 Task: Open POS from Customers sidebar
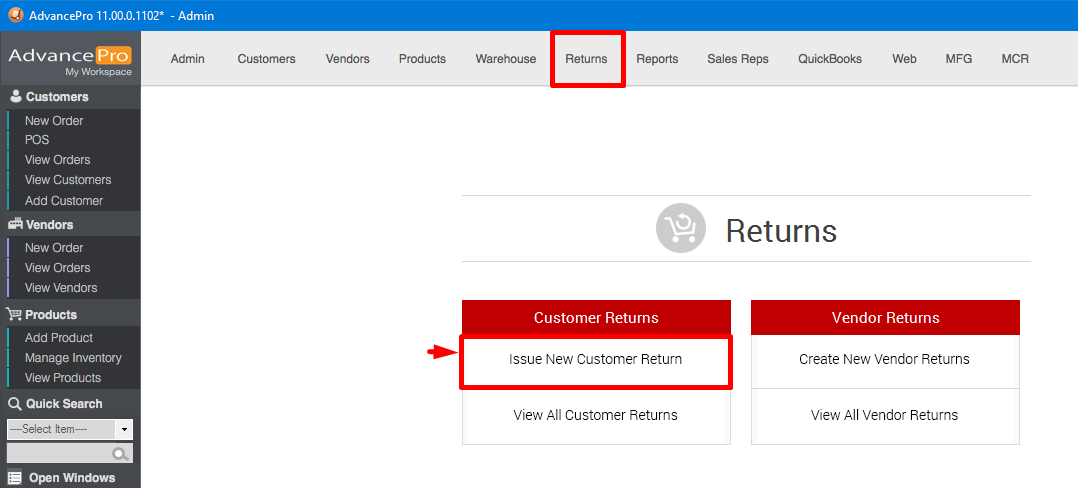[x=37, y=140]
